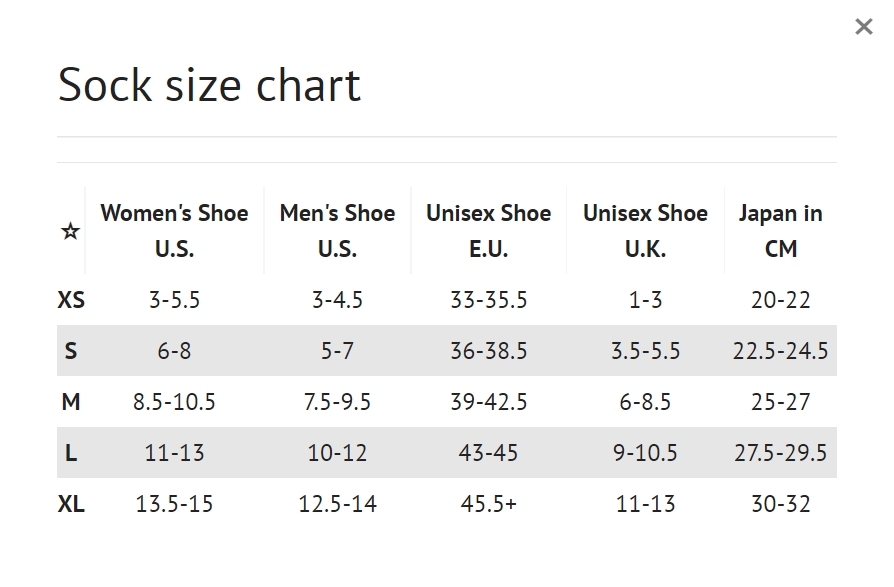The image size is (894, 587).
Task: Select the XL size row label
Action: coord(71,504)
